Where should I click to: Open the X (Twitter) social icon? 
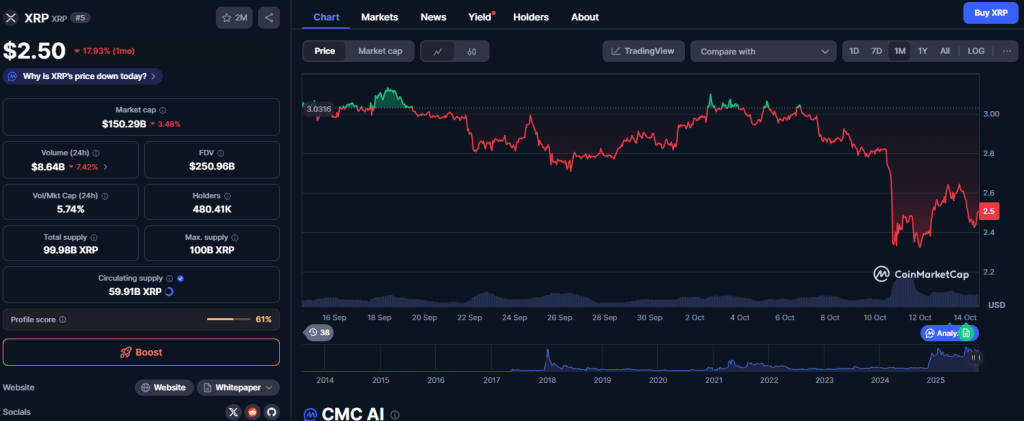coord(234,411)
